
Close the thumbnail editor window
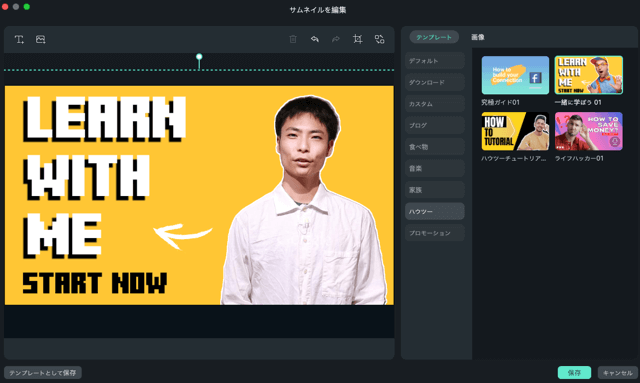[x=5, y=7]
